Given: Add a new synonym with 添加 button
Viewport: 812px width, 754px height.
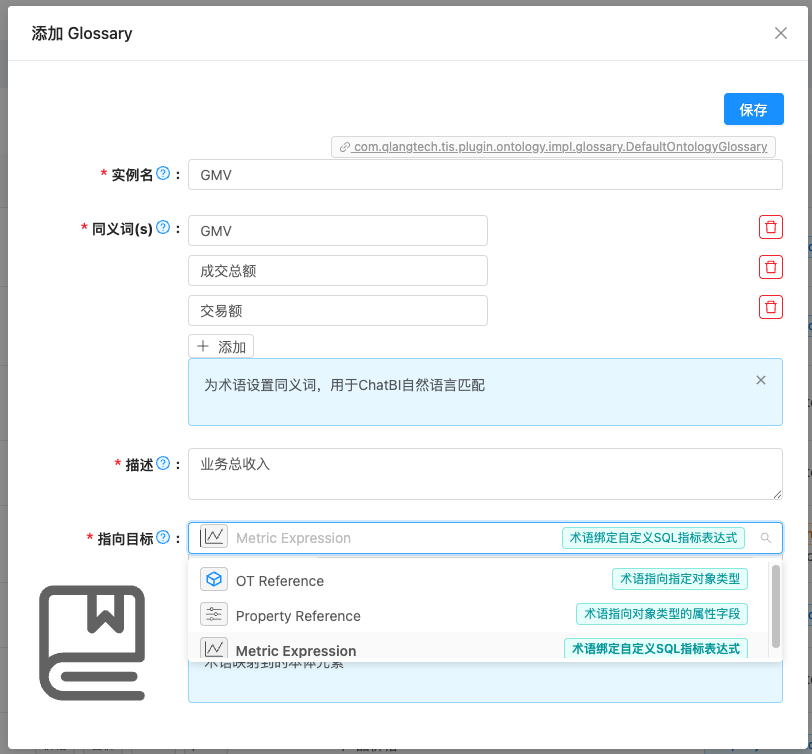Looking at the screenshot, I should [x=221, y=346].
